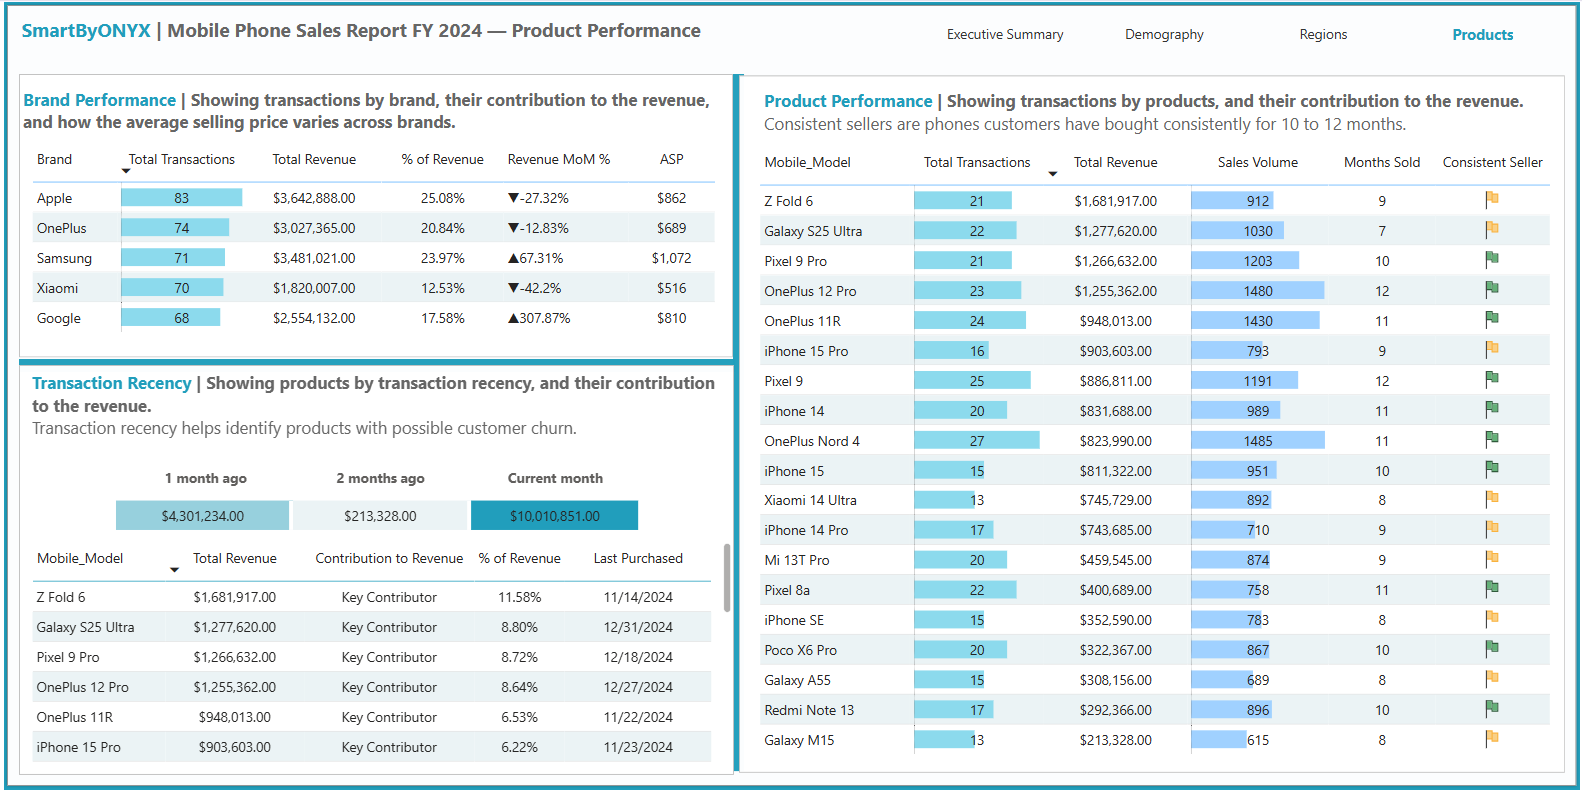Image resolution: width=1582 pixels, height=790 pixels.
Task: Click Pixel 9 Pro Key Contributor cell
Action: (x=389, y=657)
